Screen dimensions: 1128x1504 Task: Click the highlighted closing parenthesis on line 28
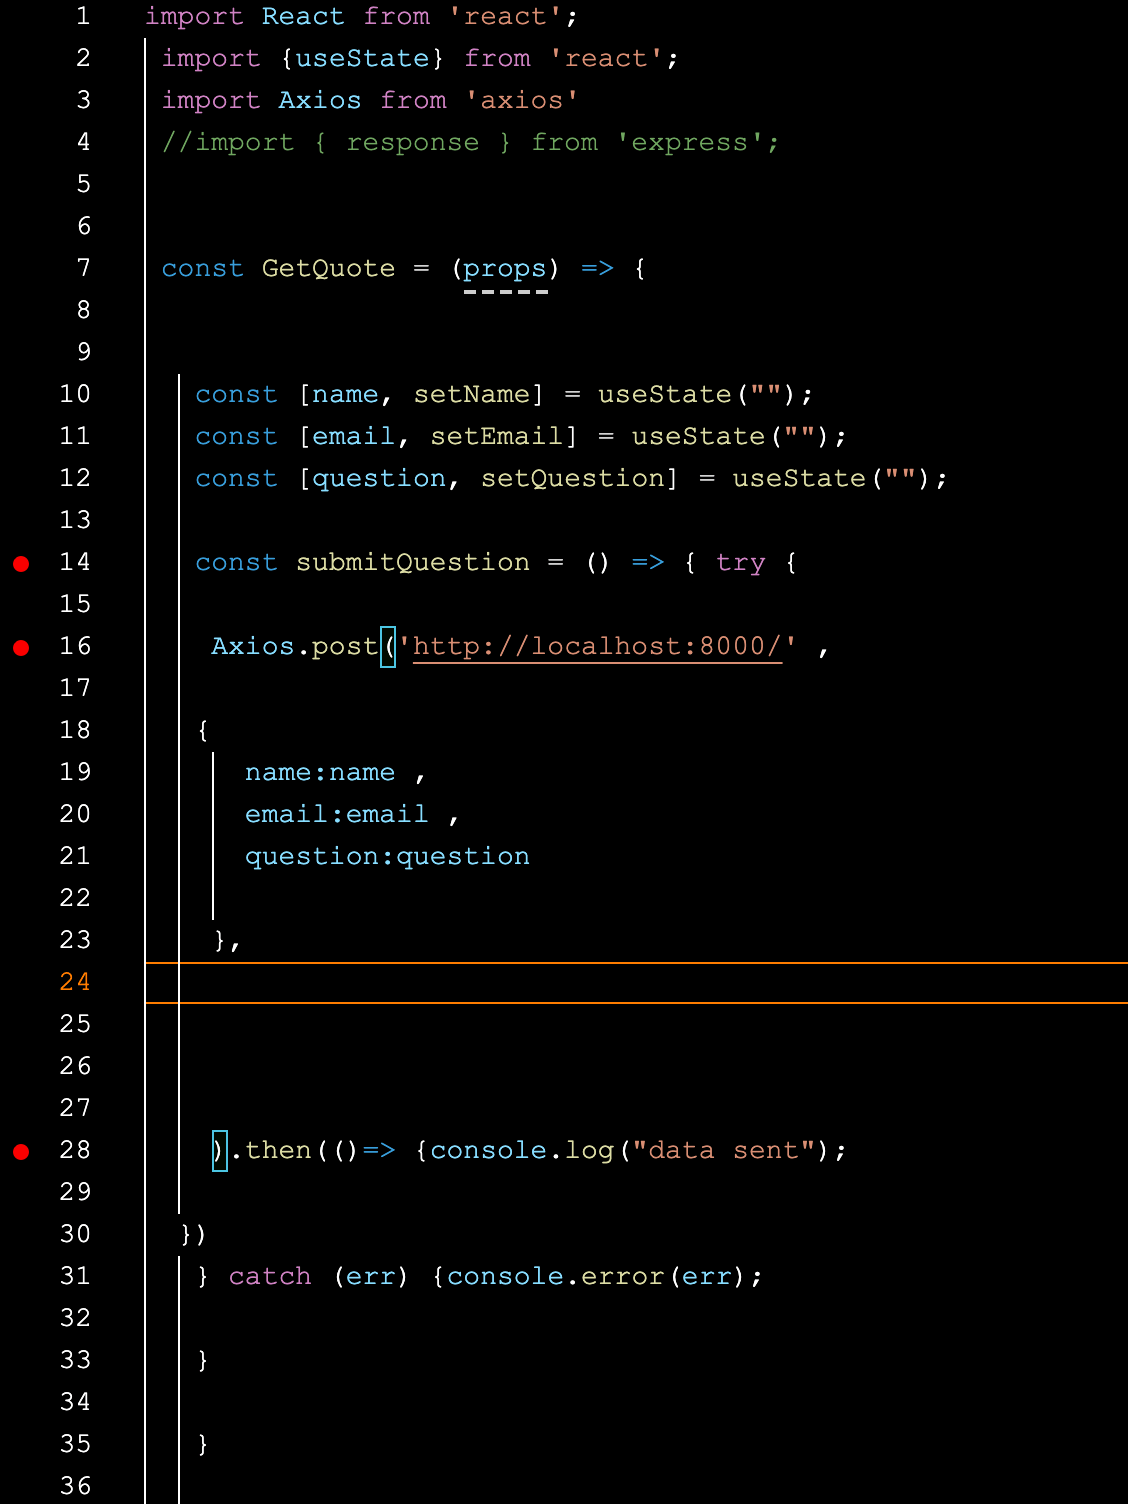pyautogui.click(x=219, y=1150)
